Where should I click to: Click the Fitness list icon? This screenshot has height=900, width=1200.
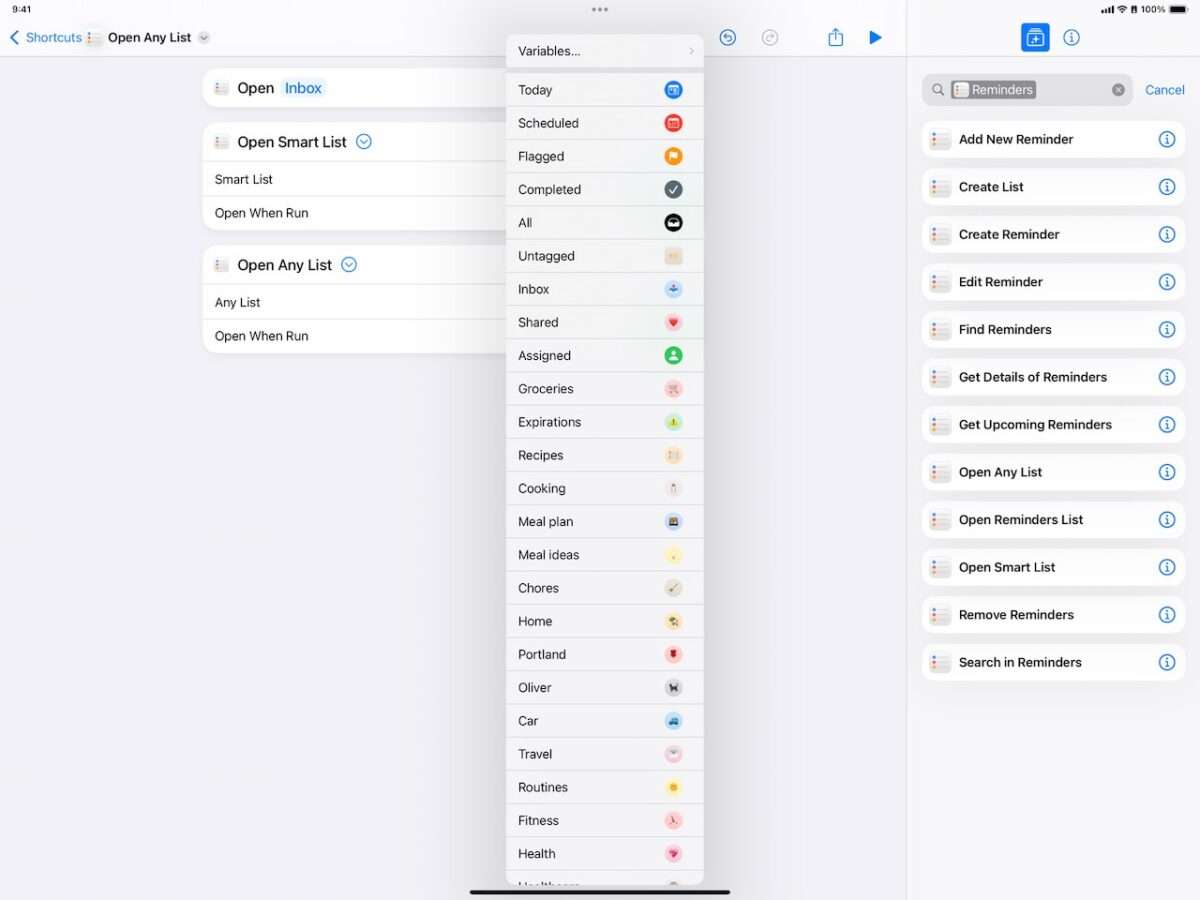674,820
